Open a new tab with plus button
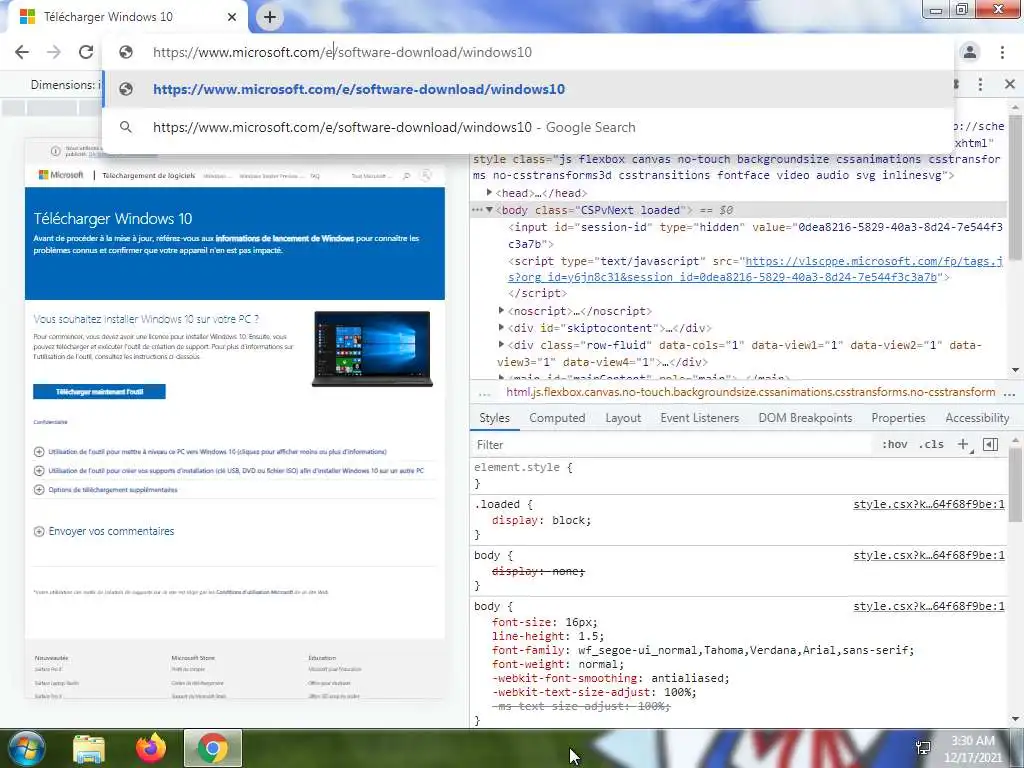The image size is (1024, 768). pos(270,17)
